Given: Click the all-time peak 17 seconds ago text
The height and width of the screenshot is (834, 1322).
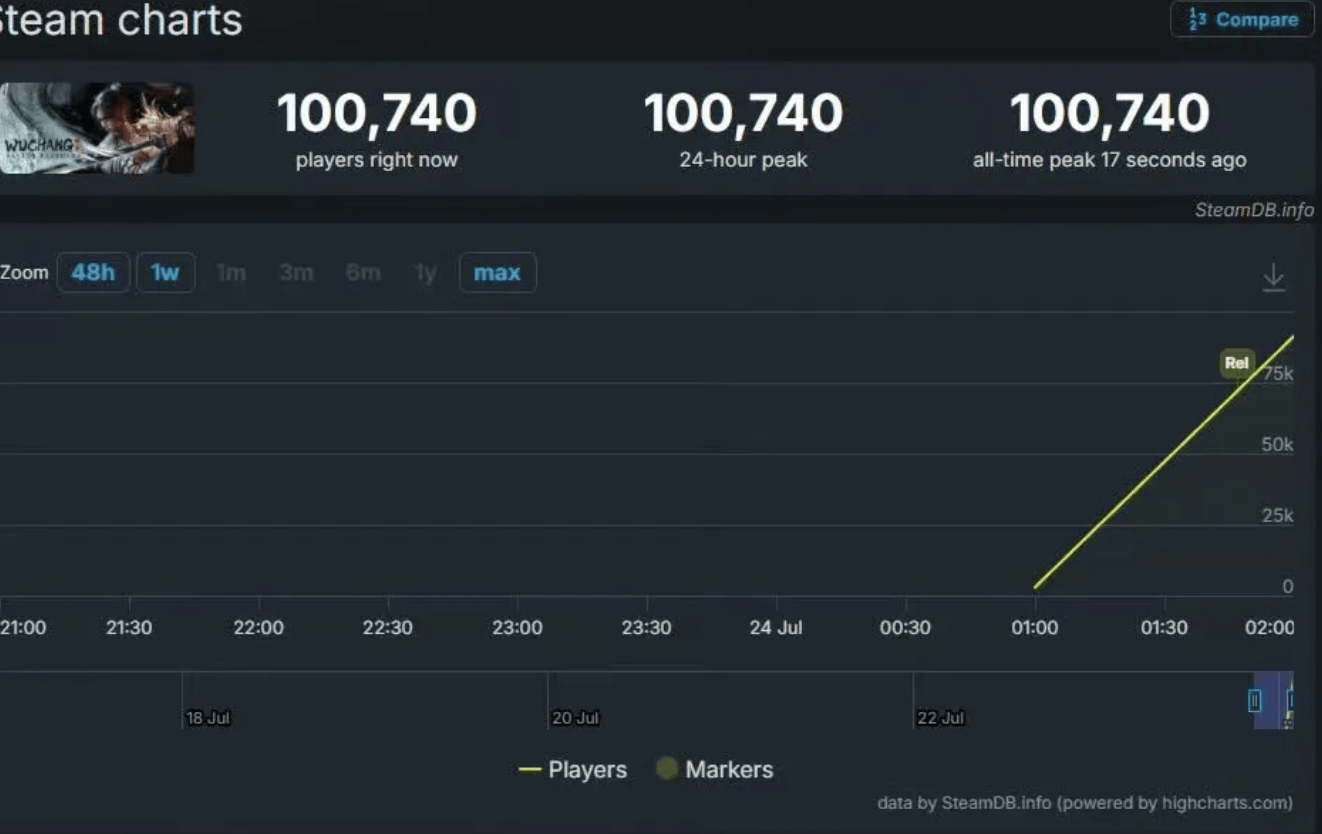Looking at the screenshot, I should 1110,160.
